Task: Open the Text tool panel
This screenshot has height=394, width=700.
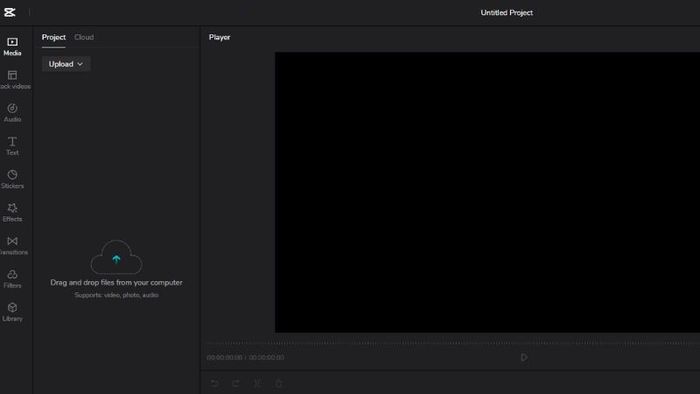Action: coord(12,146)
